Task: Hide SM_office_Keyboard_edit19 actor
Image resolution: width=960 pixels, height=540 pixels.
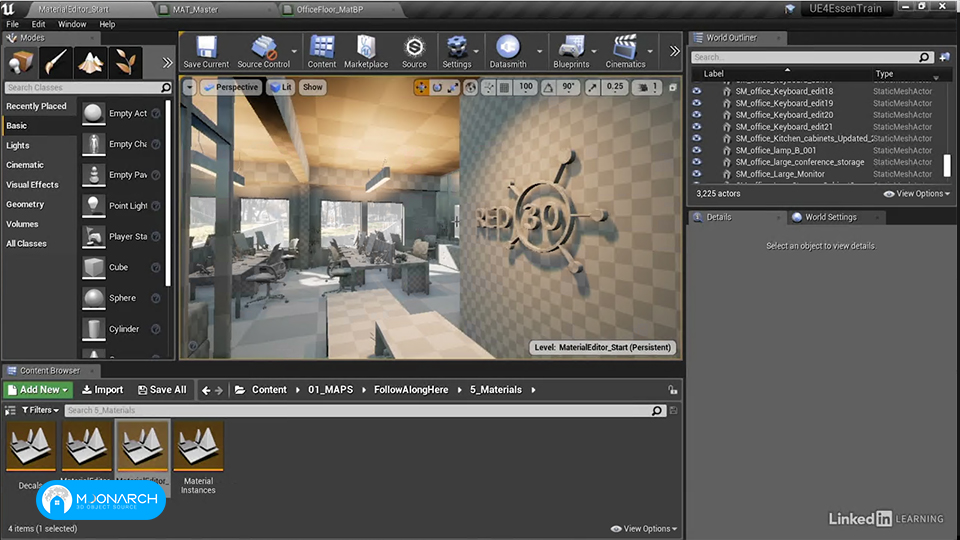Action: 697,103
